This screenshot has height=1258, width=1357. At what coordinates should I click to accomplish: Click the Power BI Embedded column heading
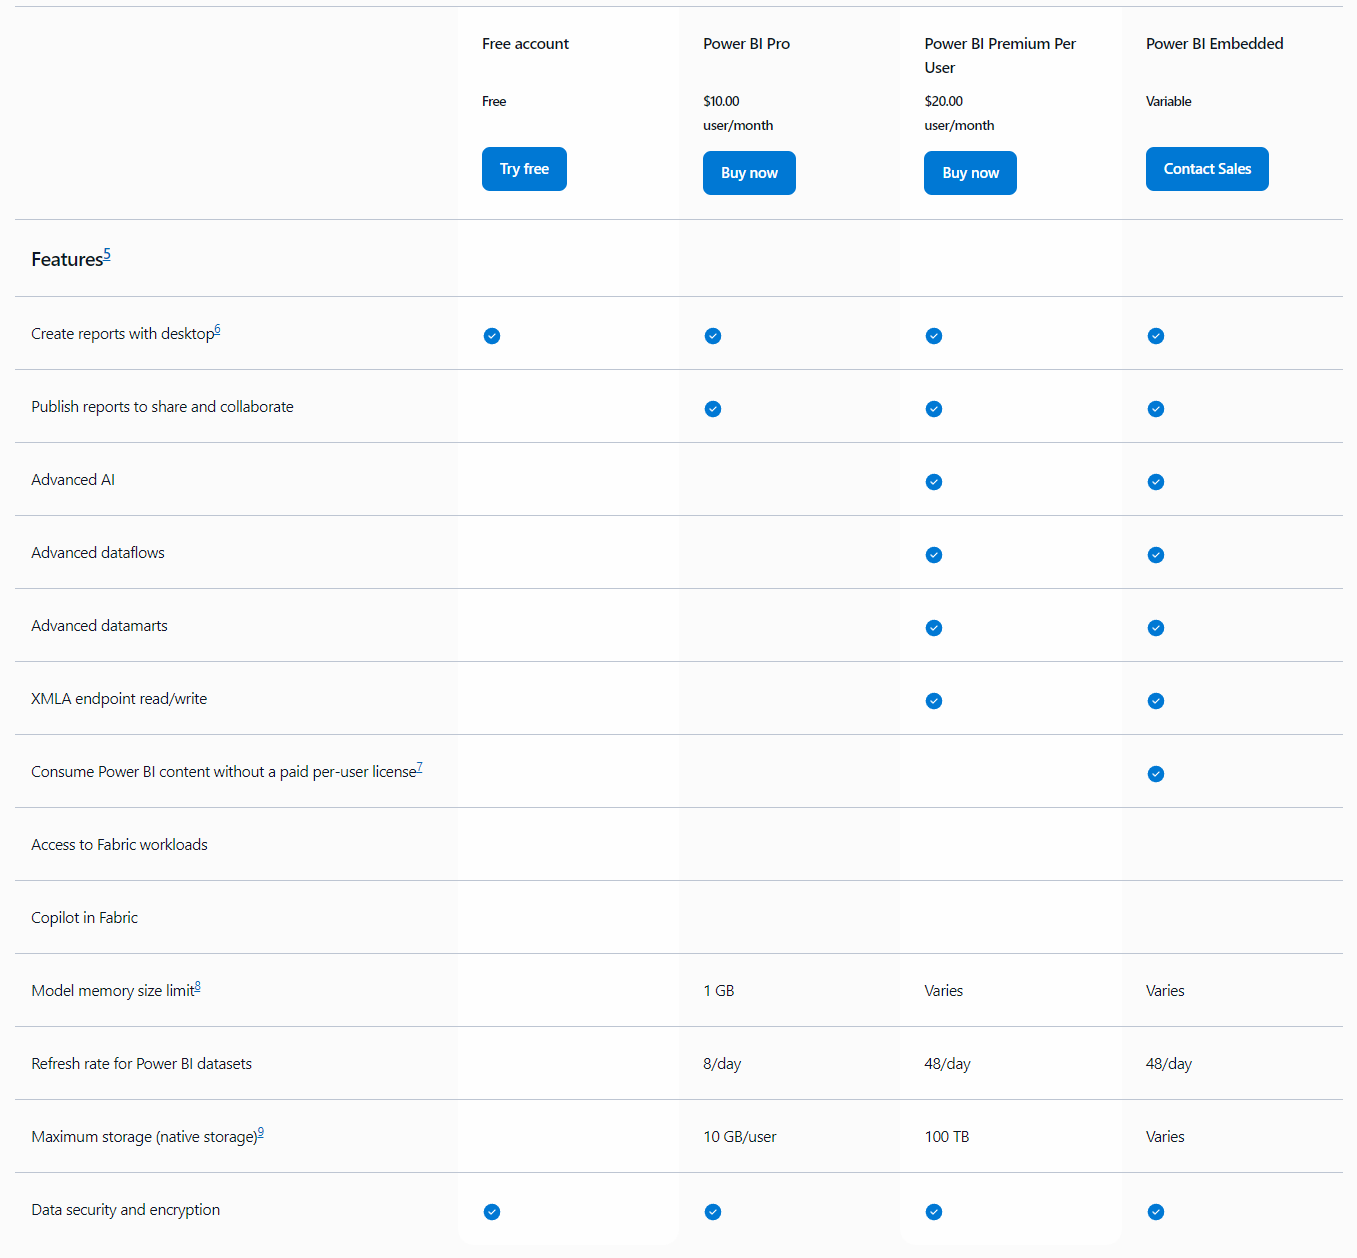tap(1214, 44)
